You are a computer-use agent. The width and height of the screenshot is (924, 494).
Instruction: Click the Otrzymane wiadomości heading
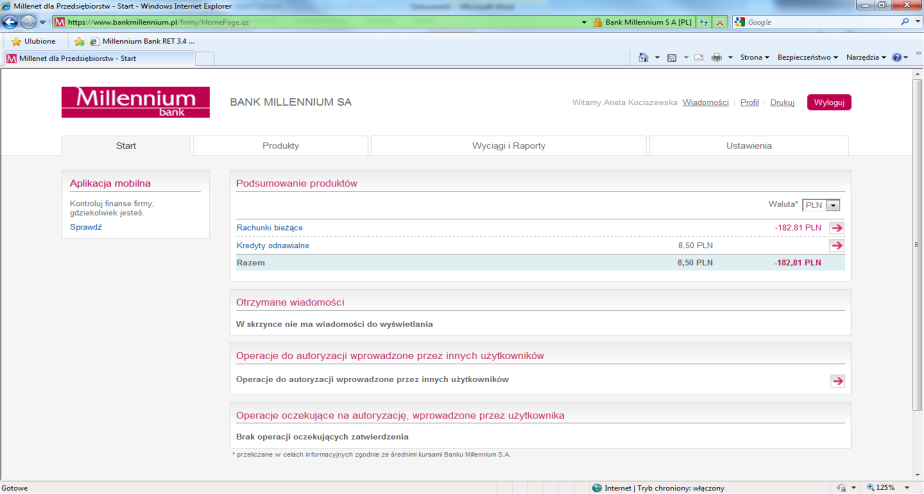290,302
